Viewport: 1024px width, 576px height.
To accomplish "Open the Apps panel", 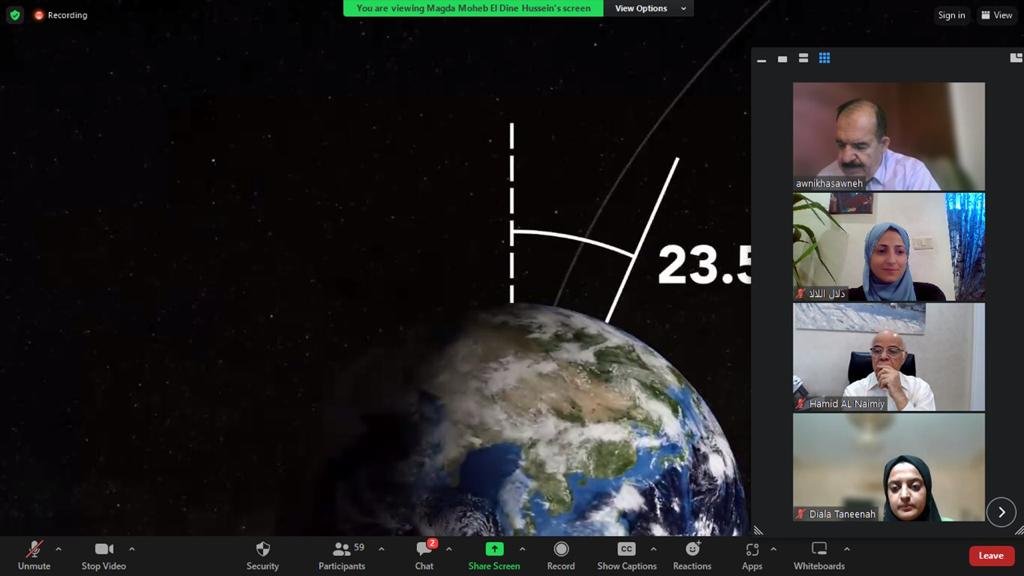I will (x=752, y=556).
